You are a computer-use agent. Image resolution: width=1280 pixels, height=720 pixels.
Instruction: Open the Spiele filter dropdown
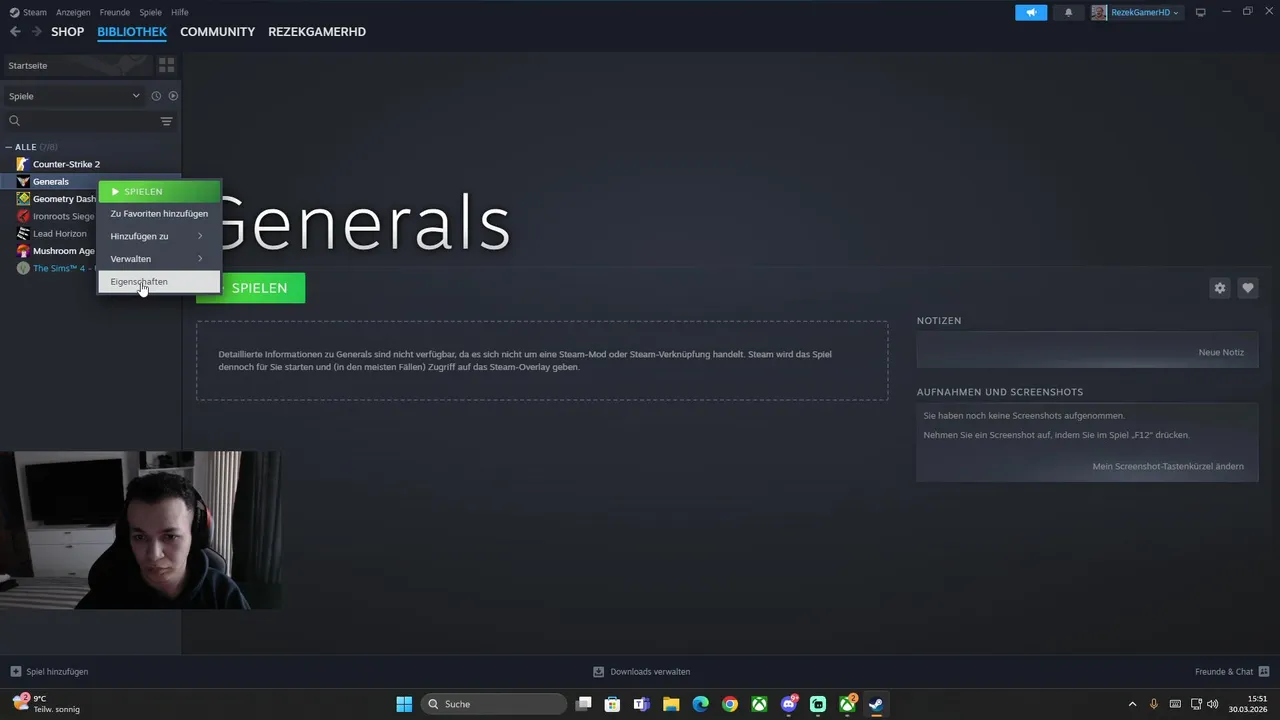click(74, 96)
